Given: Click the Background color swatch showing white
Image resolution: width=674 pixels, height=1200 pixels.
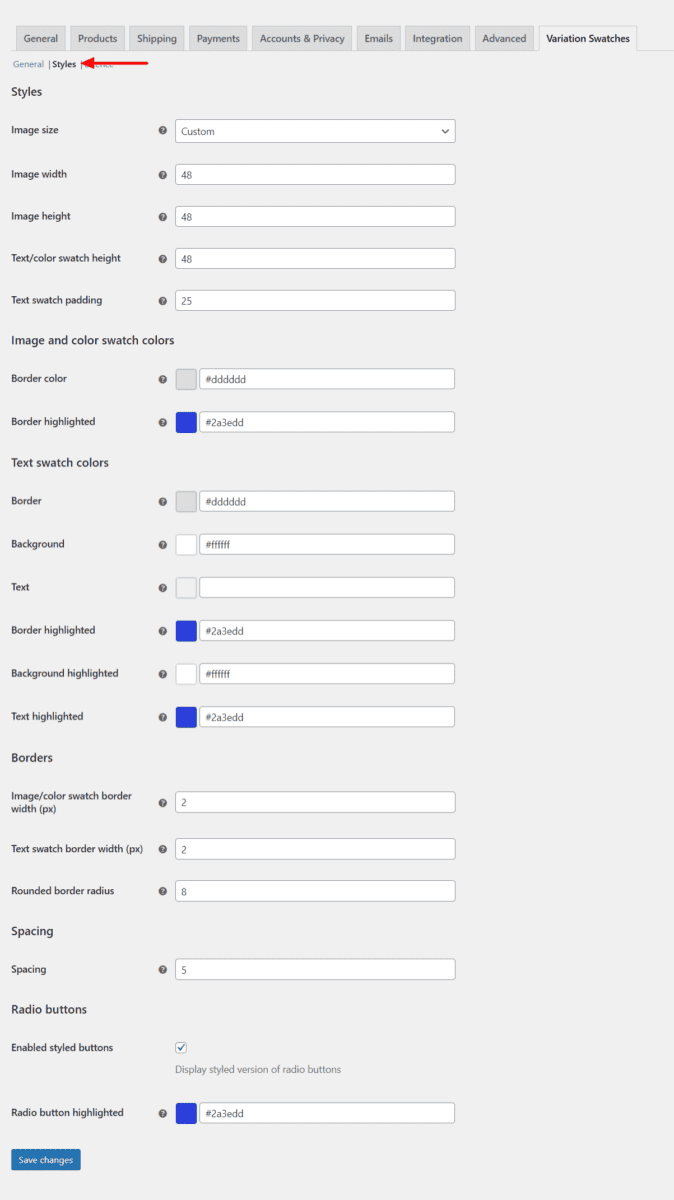Looking at the screenshot, I should point(186,544).
